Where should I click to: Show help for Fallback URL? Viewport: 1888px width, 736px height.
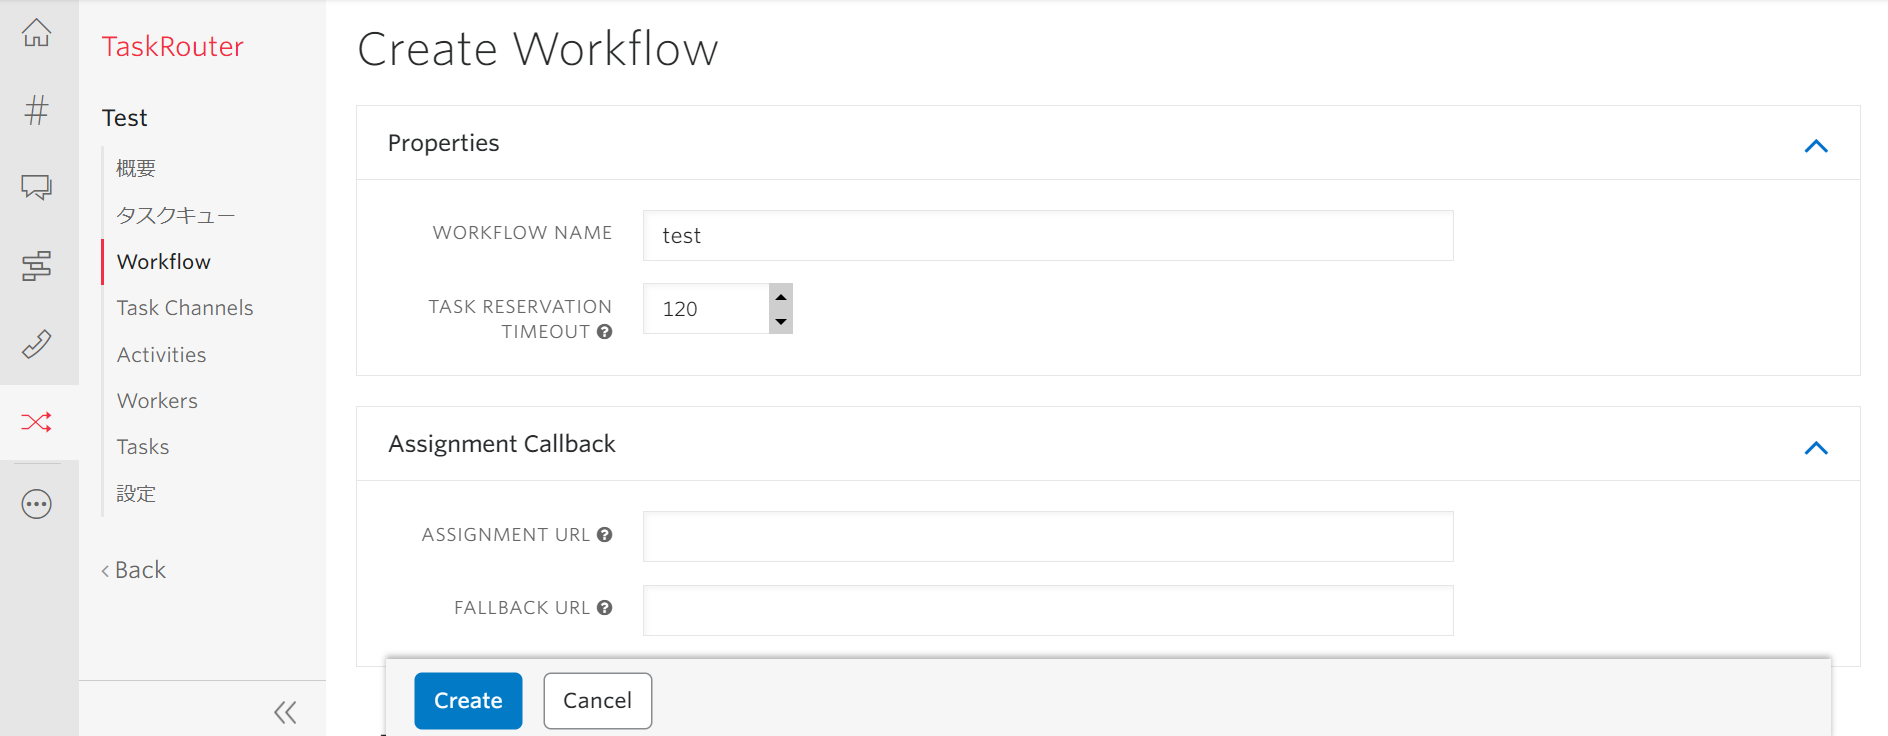point(605,608)
